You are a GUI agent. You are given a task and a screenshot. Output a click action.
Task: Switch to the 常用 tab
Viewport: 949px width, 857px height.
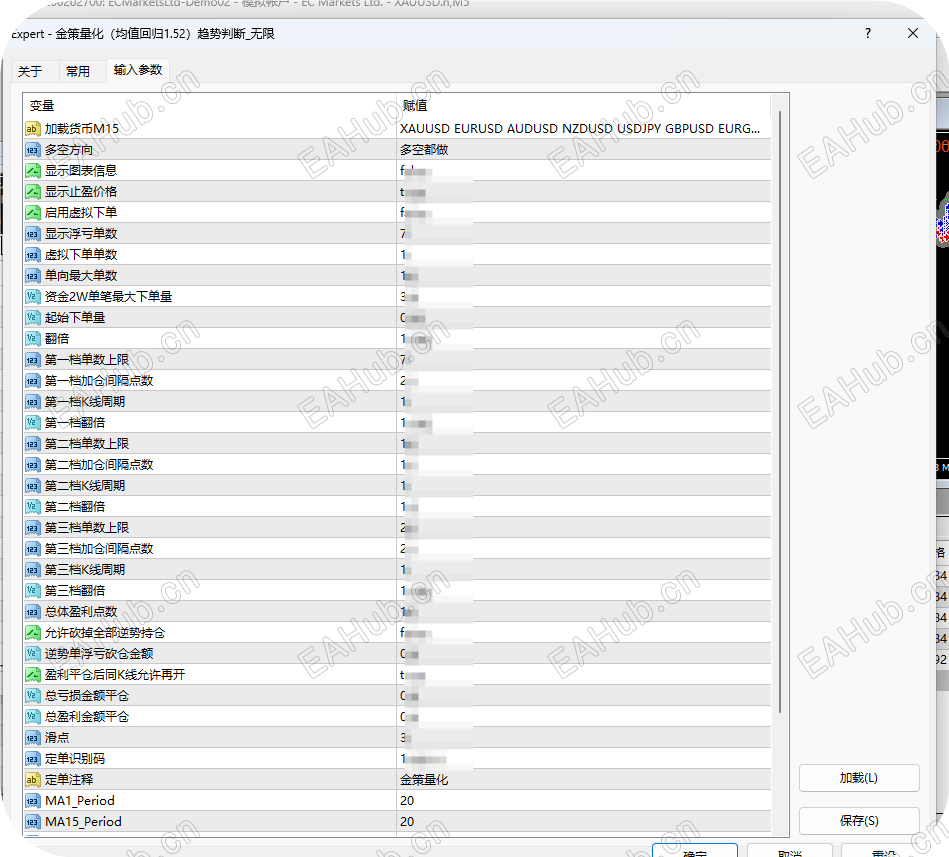tap(79, 70)
